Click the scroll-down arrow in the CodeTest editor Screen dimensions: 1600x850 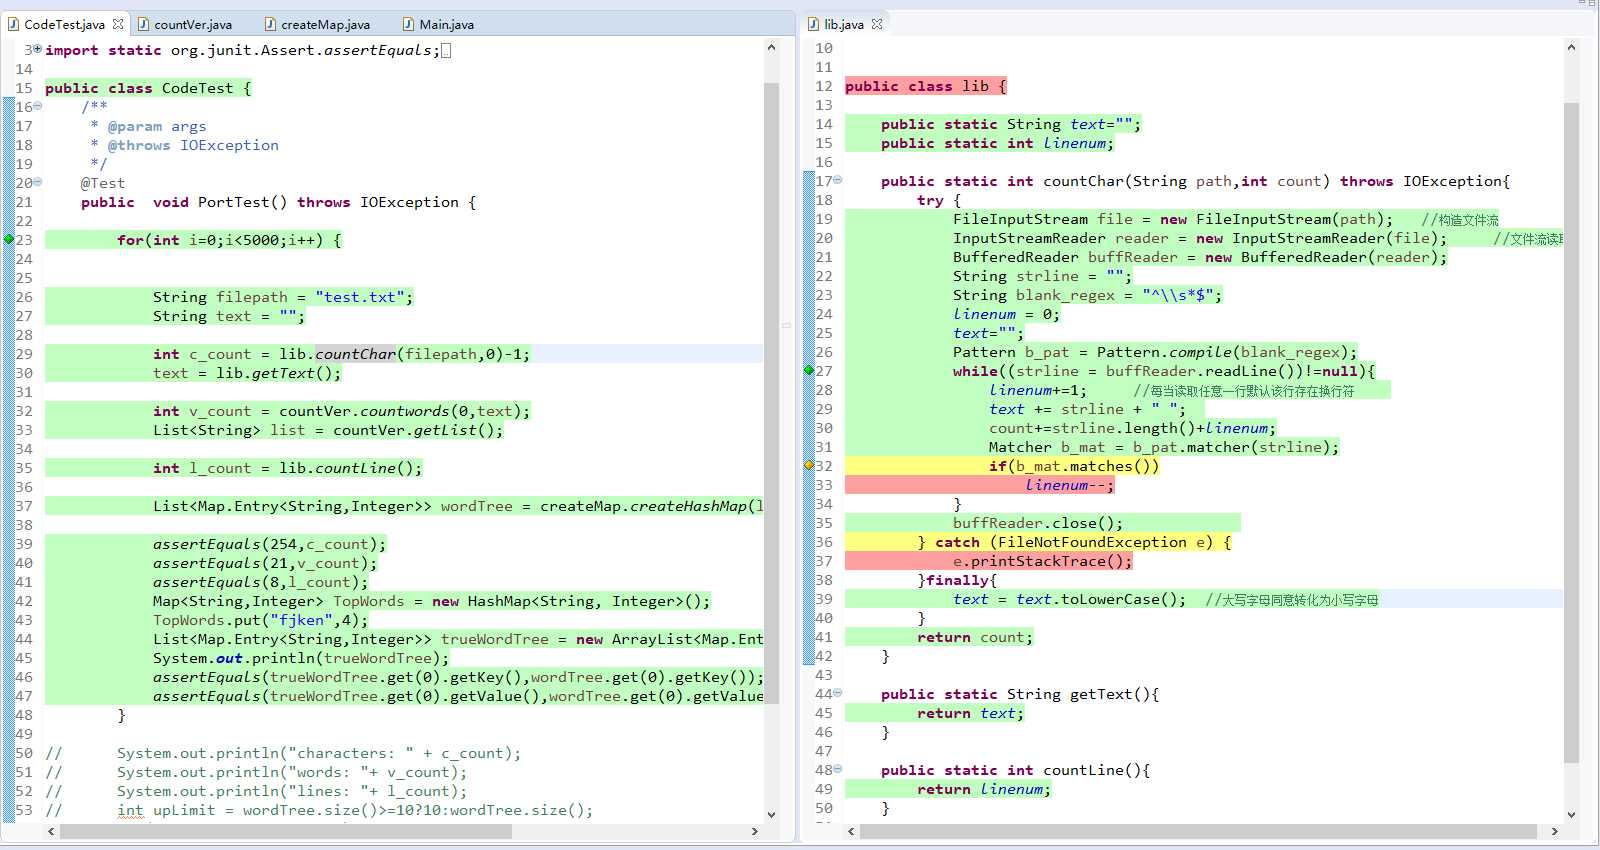(771, 814)
